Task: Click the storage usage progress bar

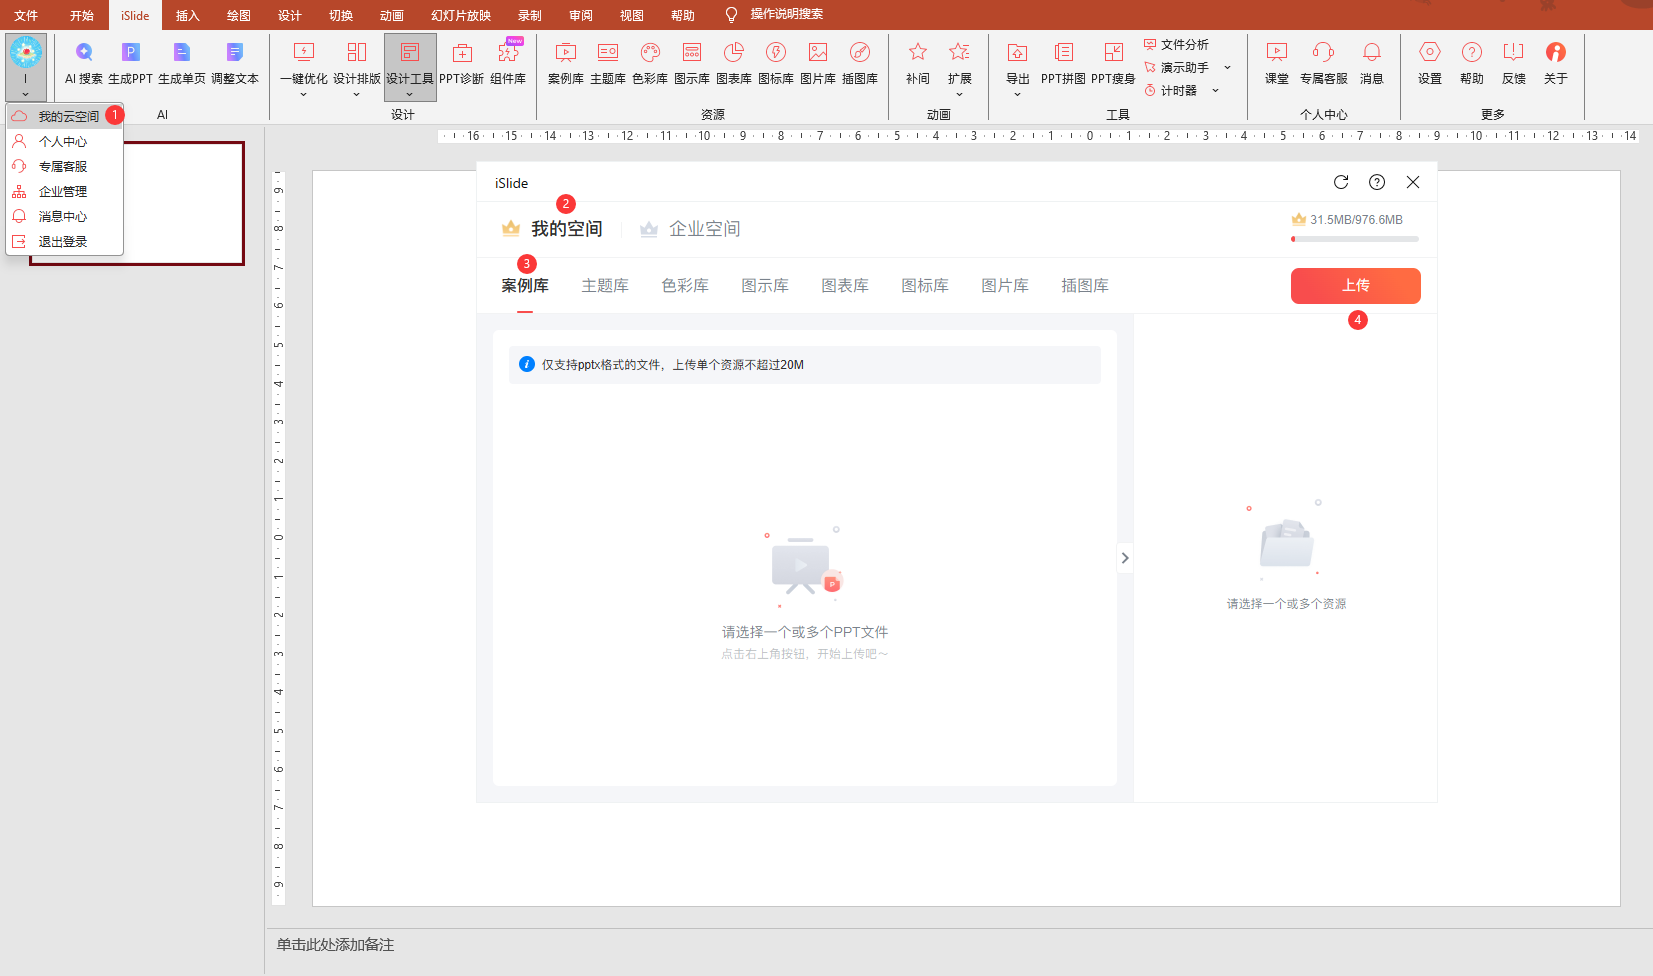Action: 1354,239
